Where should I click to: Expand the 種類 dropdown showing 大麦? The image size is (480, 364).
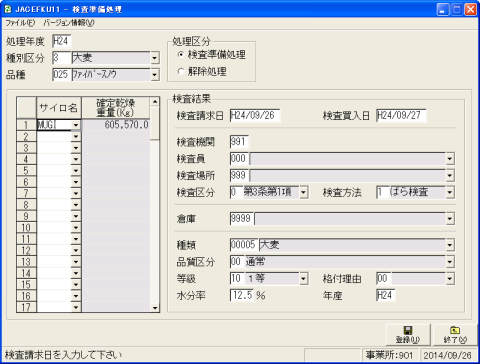click(450, 245)
